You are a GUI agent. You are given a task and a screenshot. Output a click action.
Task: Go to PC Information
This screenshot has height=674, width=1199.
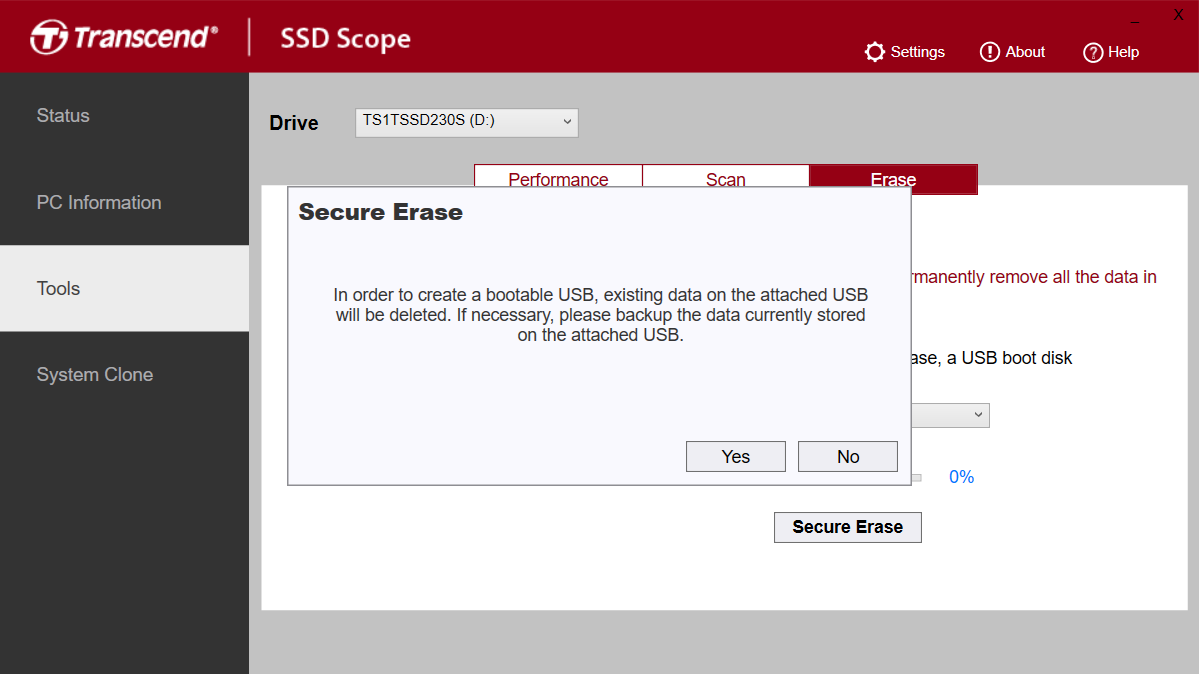click(x=125, y=202)
